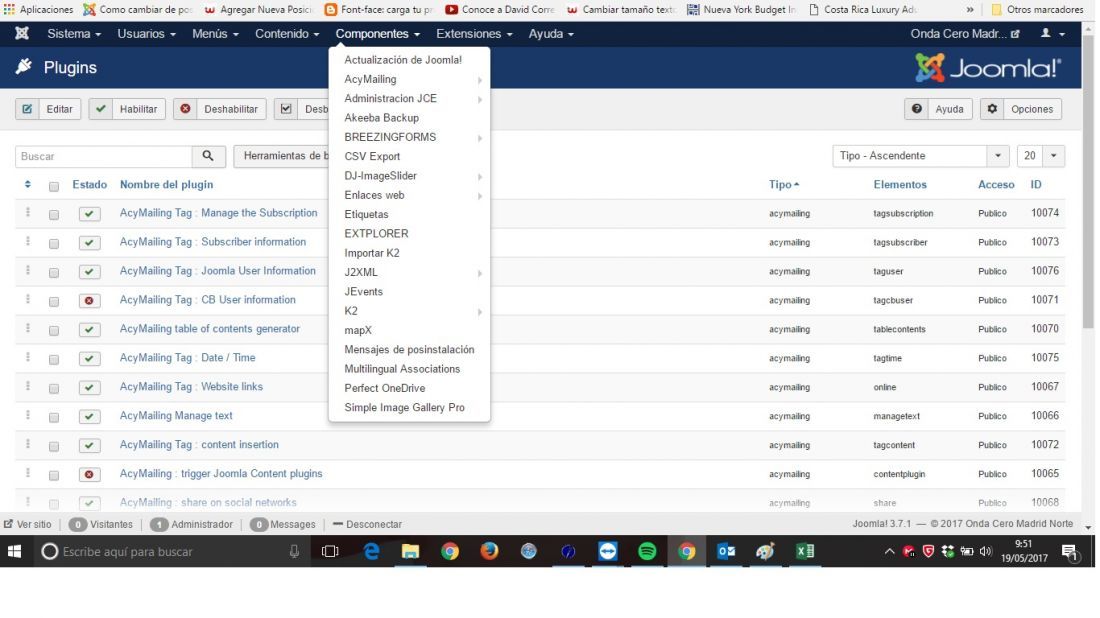The height and width of the screenshot is (618, 1100).
Task: Open the 20 items-per-page dropdown
Action: click(x=1040, y=156)
